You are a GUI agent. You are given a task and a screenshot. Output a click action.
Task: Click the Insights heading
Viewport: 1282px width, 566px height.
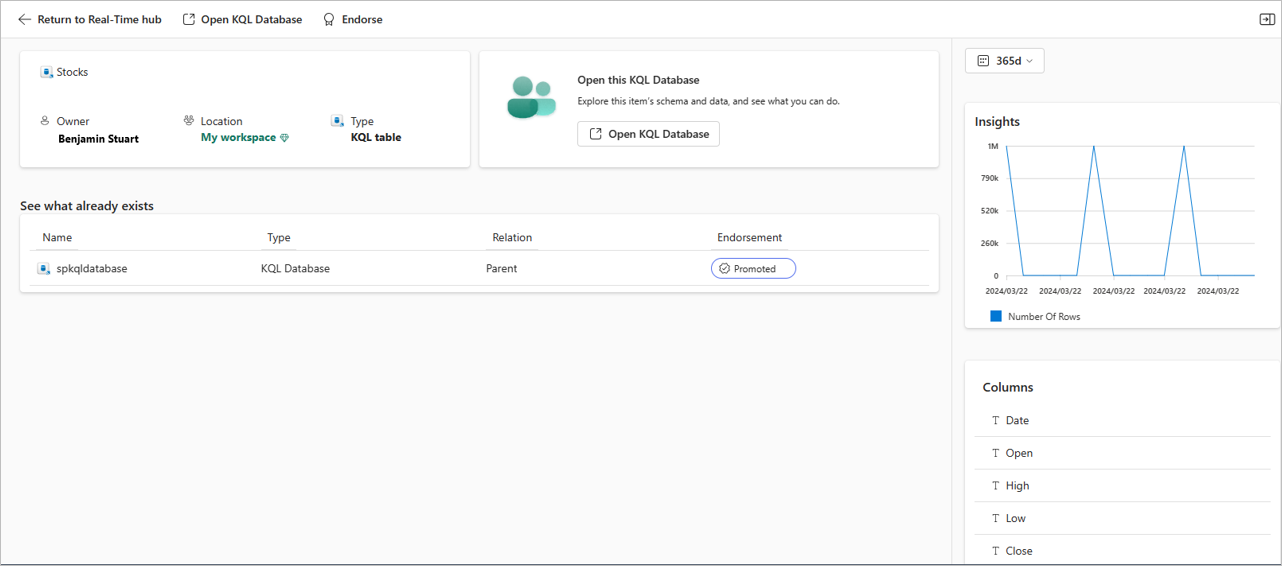pos(997,122)
